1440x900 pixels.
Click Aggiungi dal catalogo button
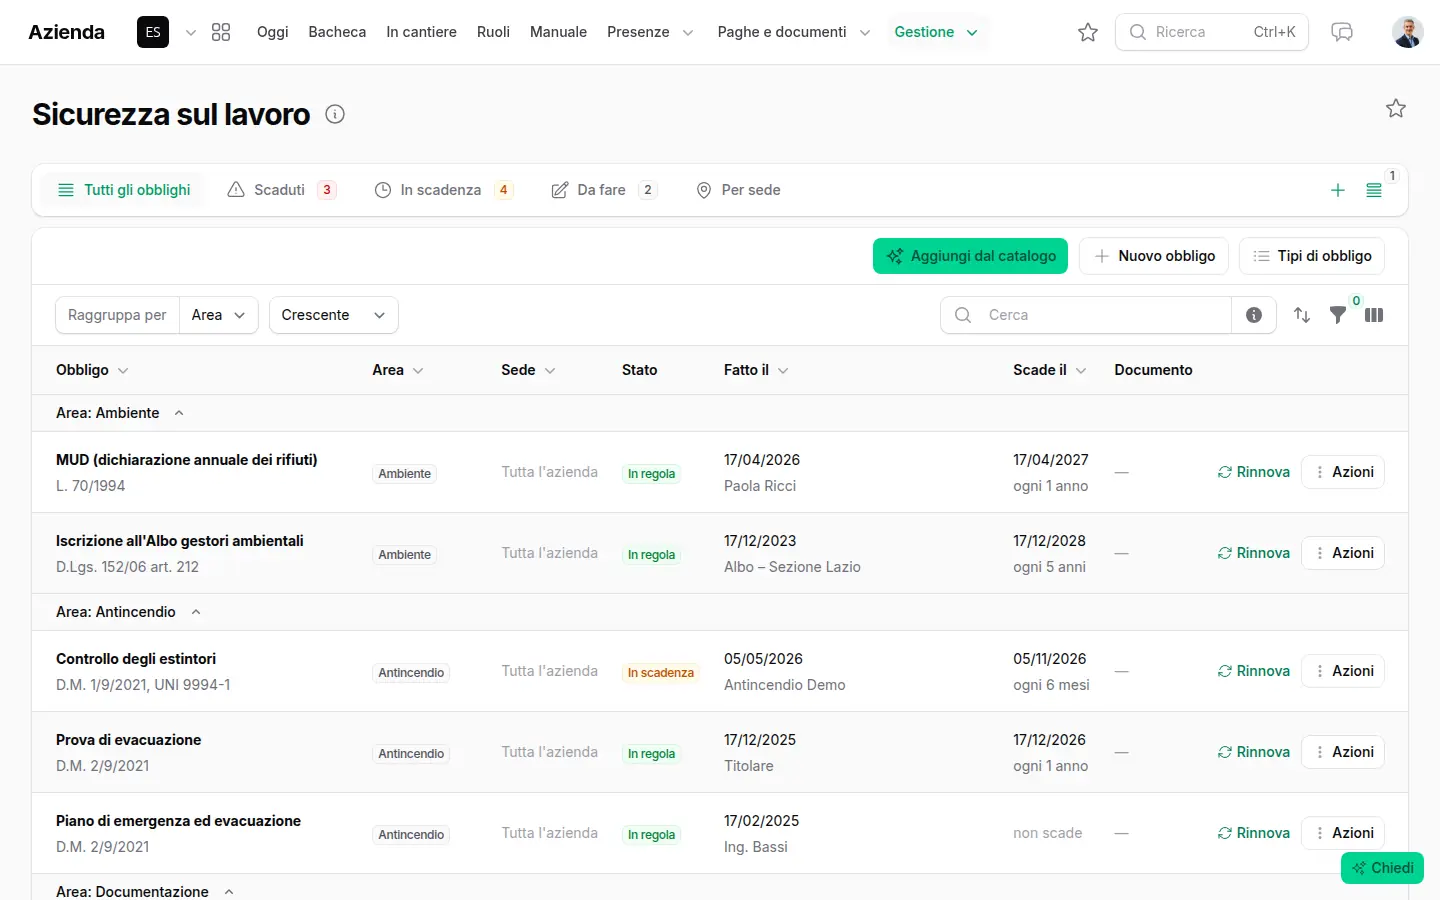click(x=970, y=256)
